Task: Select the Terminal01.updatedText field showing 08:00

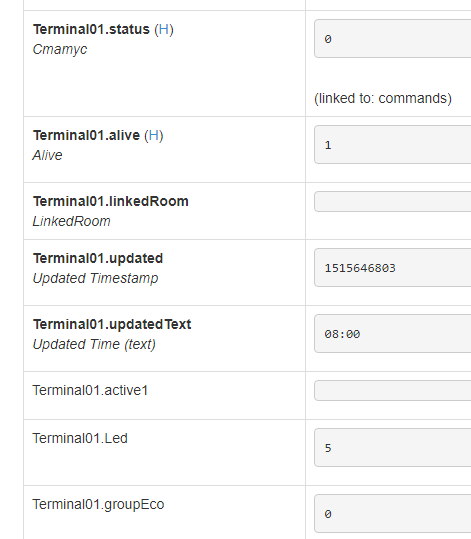Action: point(393,333)
